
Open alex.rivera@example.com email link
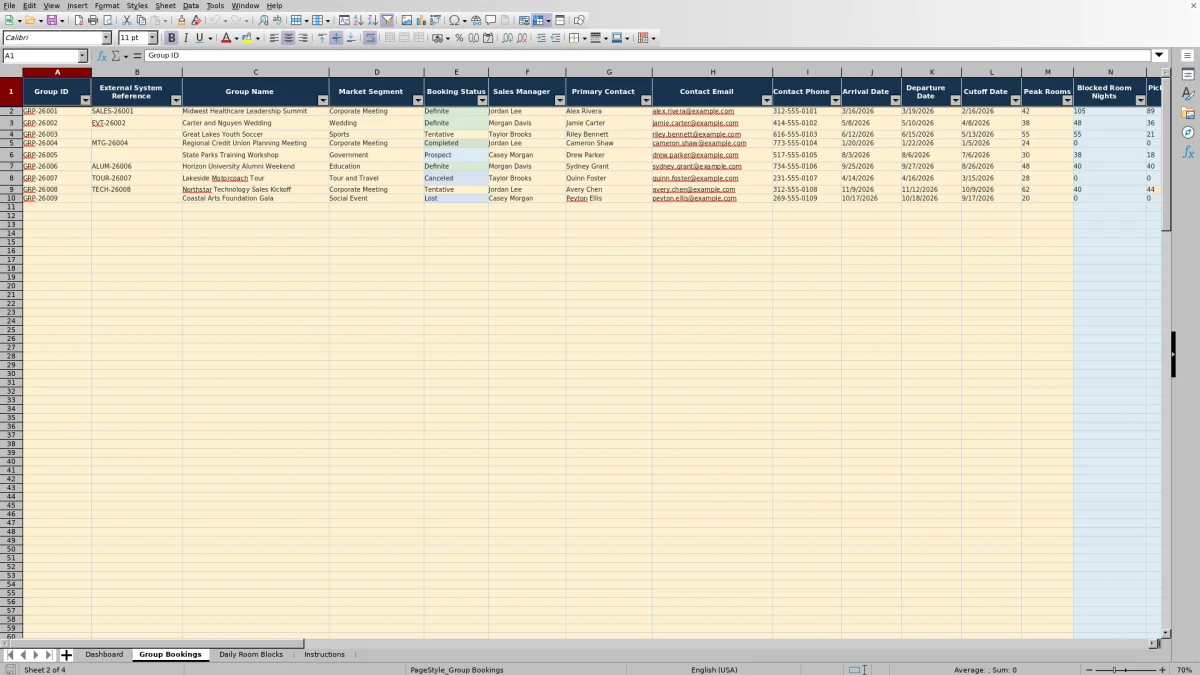coord(693,112)
